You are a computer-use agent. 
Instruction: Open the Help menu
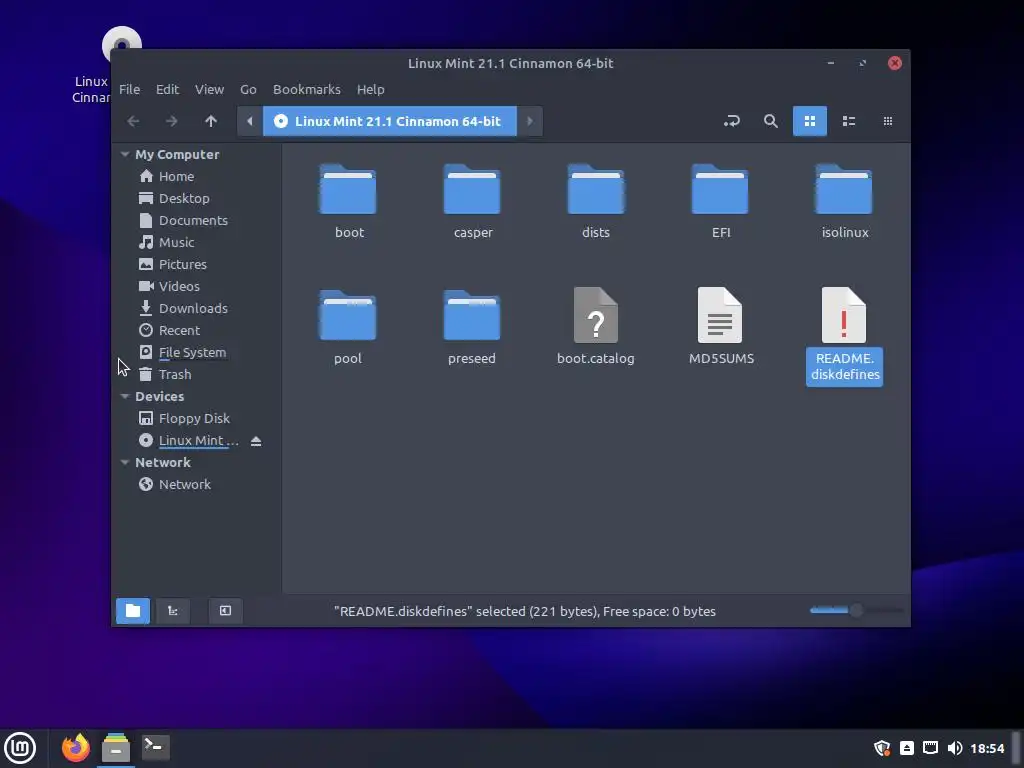click(370, 89)
